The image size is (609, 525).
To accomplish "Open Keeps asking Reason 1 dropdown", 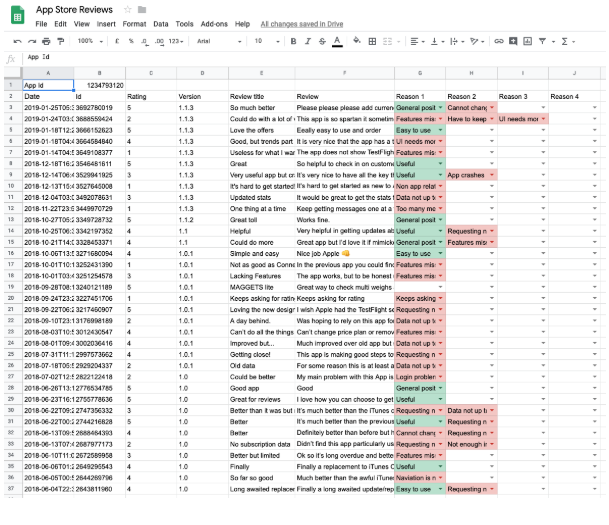I will click(x=440, y=299).
